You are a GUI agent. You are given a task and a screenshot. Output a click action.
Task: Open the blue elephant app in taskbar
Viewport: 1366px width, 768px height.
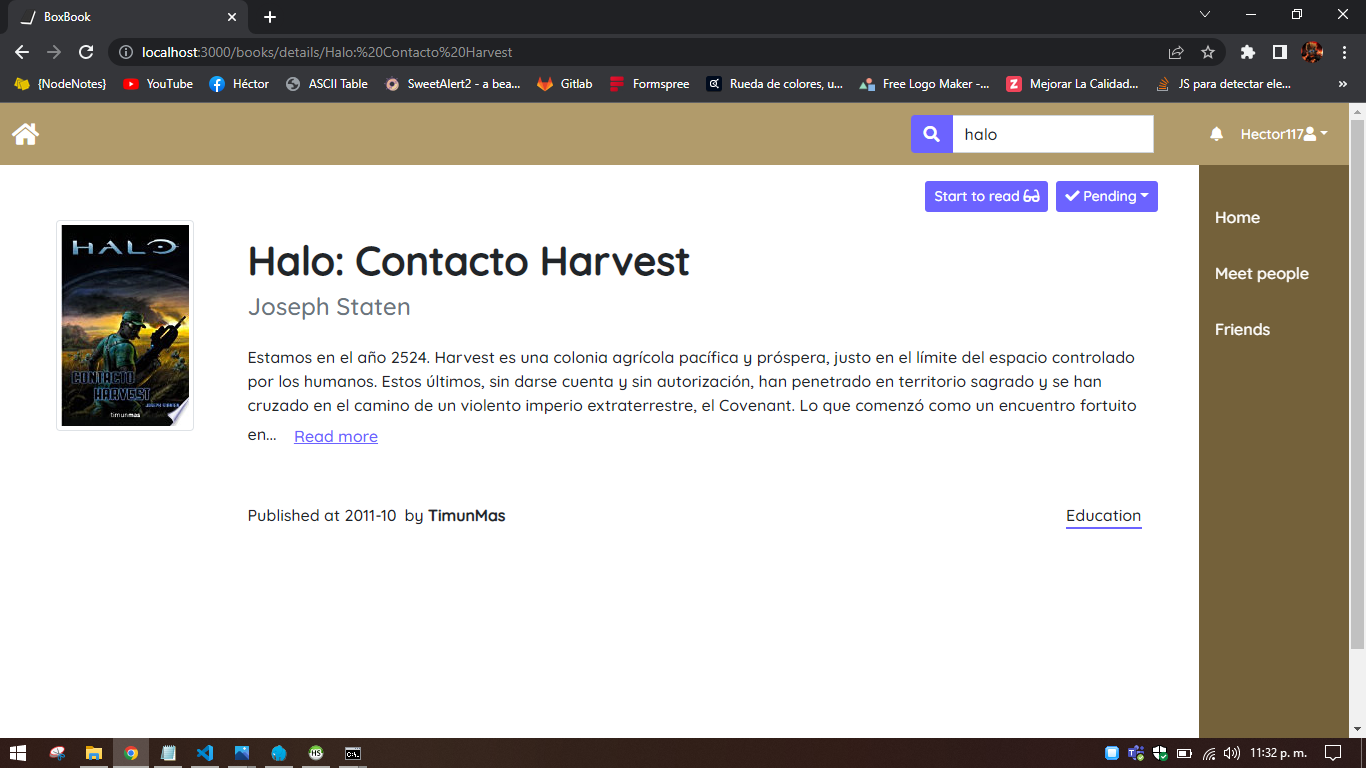[x=279, y=753]
